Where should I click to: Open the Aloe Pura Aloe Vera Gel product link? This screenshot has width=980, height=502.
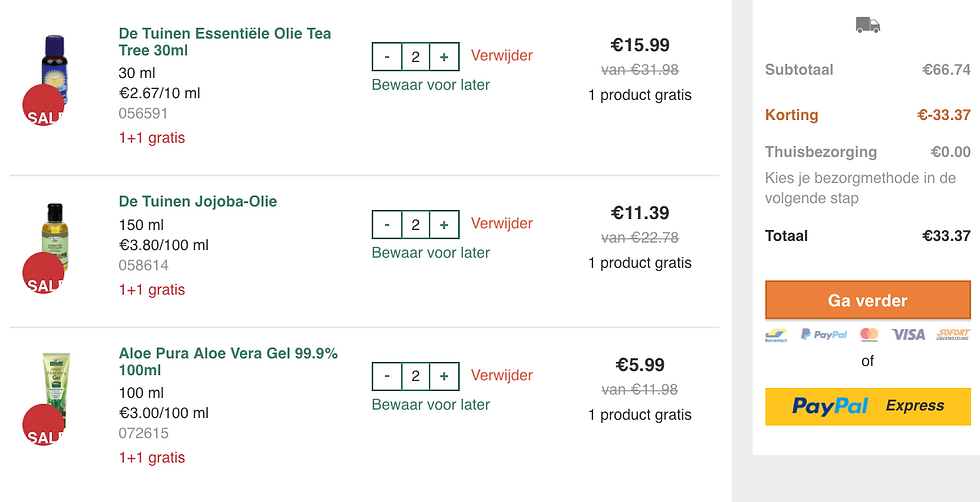(228, 362)
